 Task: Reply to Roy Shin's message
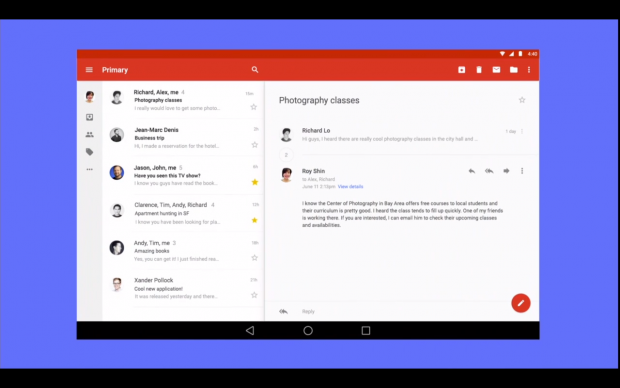coord(472,171)
